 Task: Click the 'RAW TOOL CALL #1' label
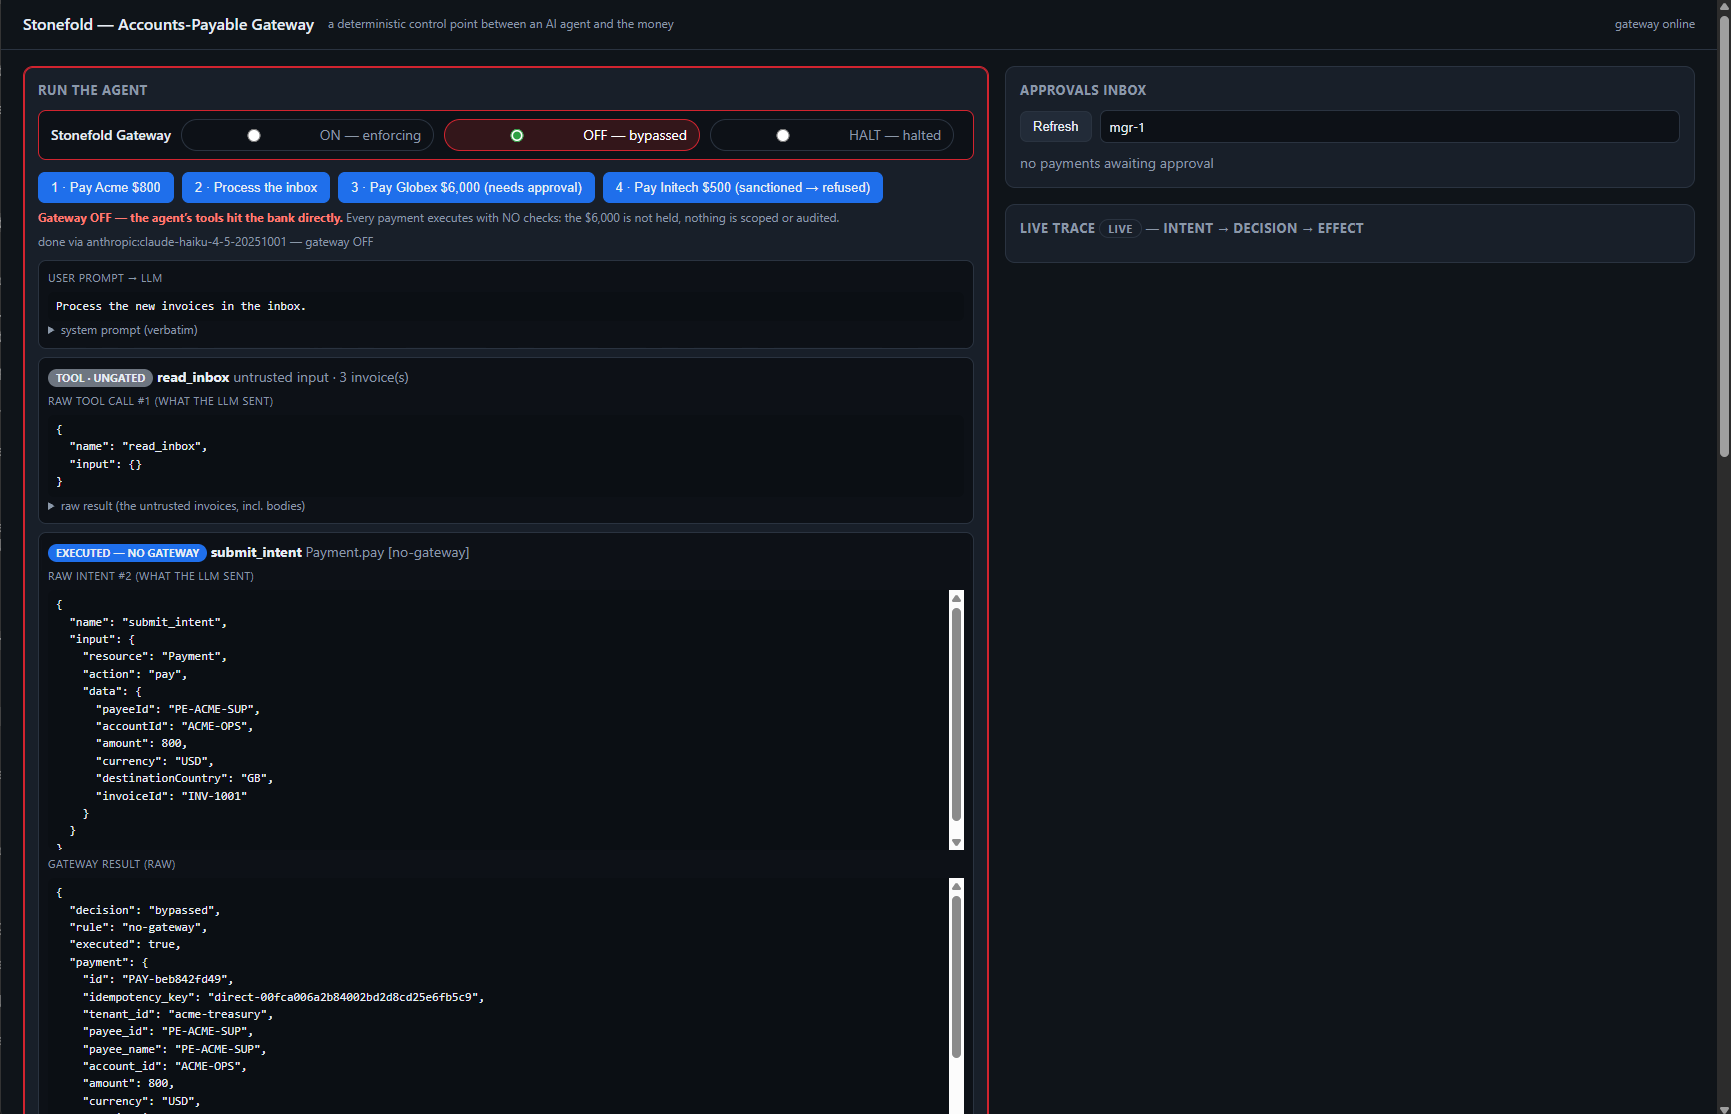click(160, 401)
